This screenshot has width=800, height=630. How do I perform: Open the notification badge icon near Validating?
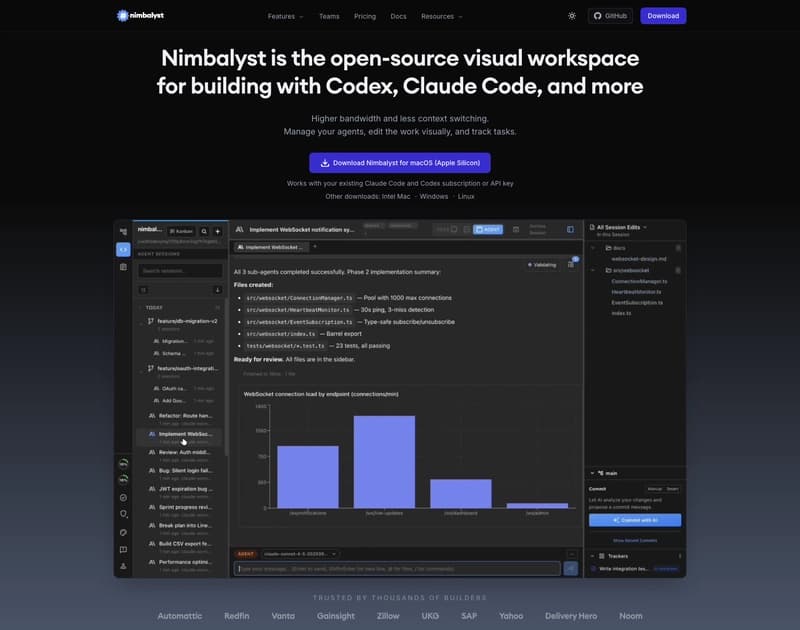571,263
